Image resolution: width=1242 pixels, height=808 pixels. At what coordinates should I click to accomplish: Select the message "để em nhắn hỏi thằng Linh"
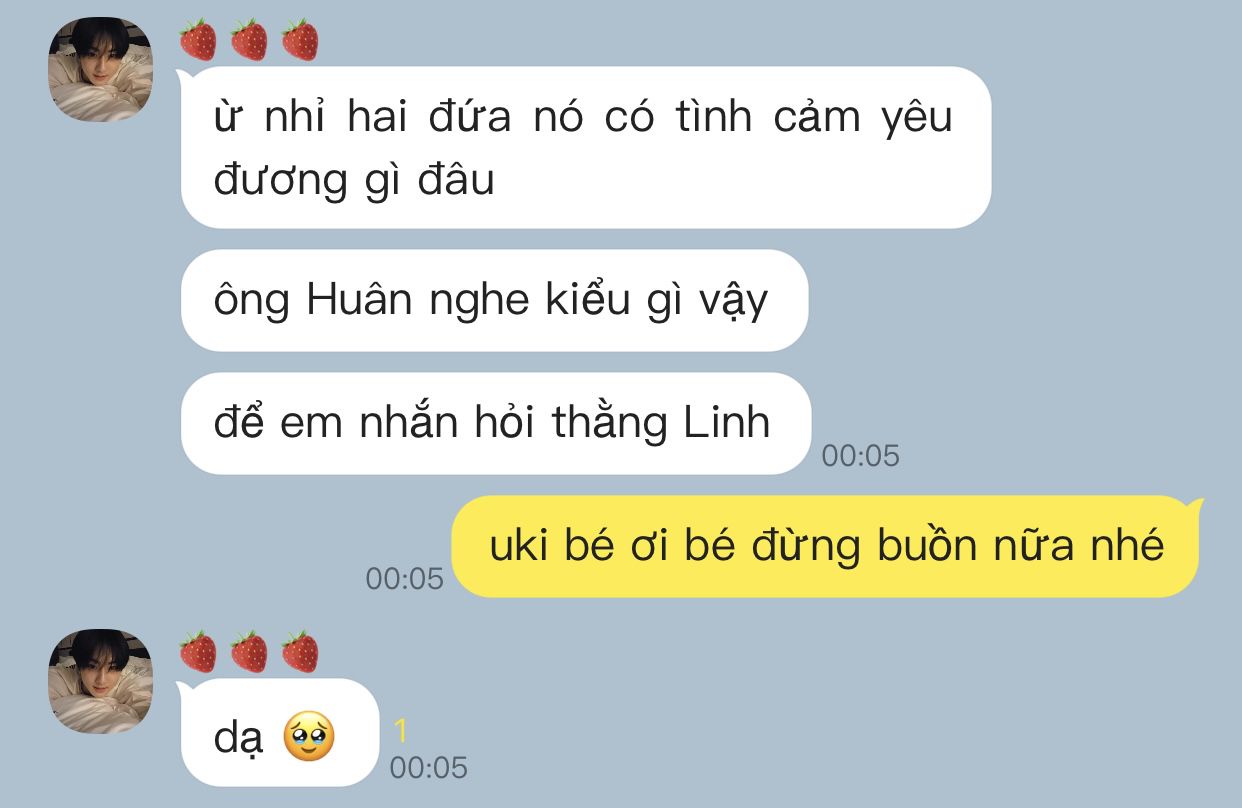tap(495, 423)
